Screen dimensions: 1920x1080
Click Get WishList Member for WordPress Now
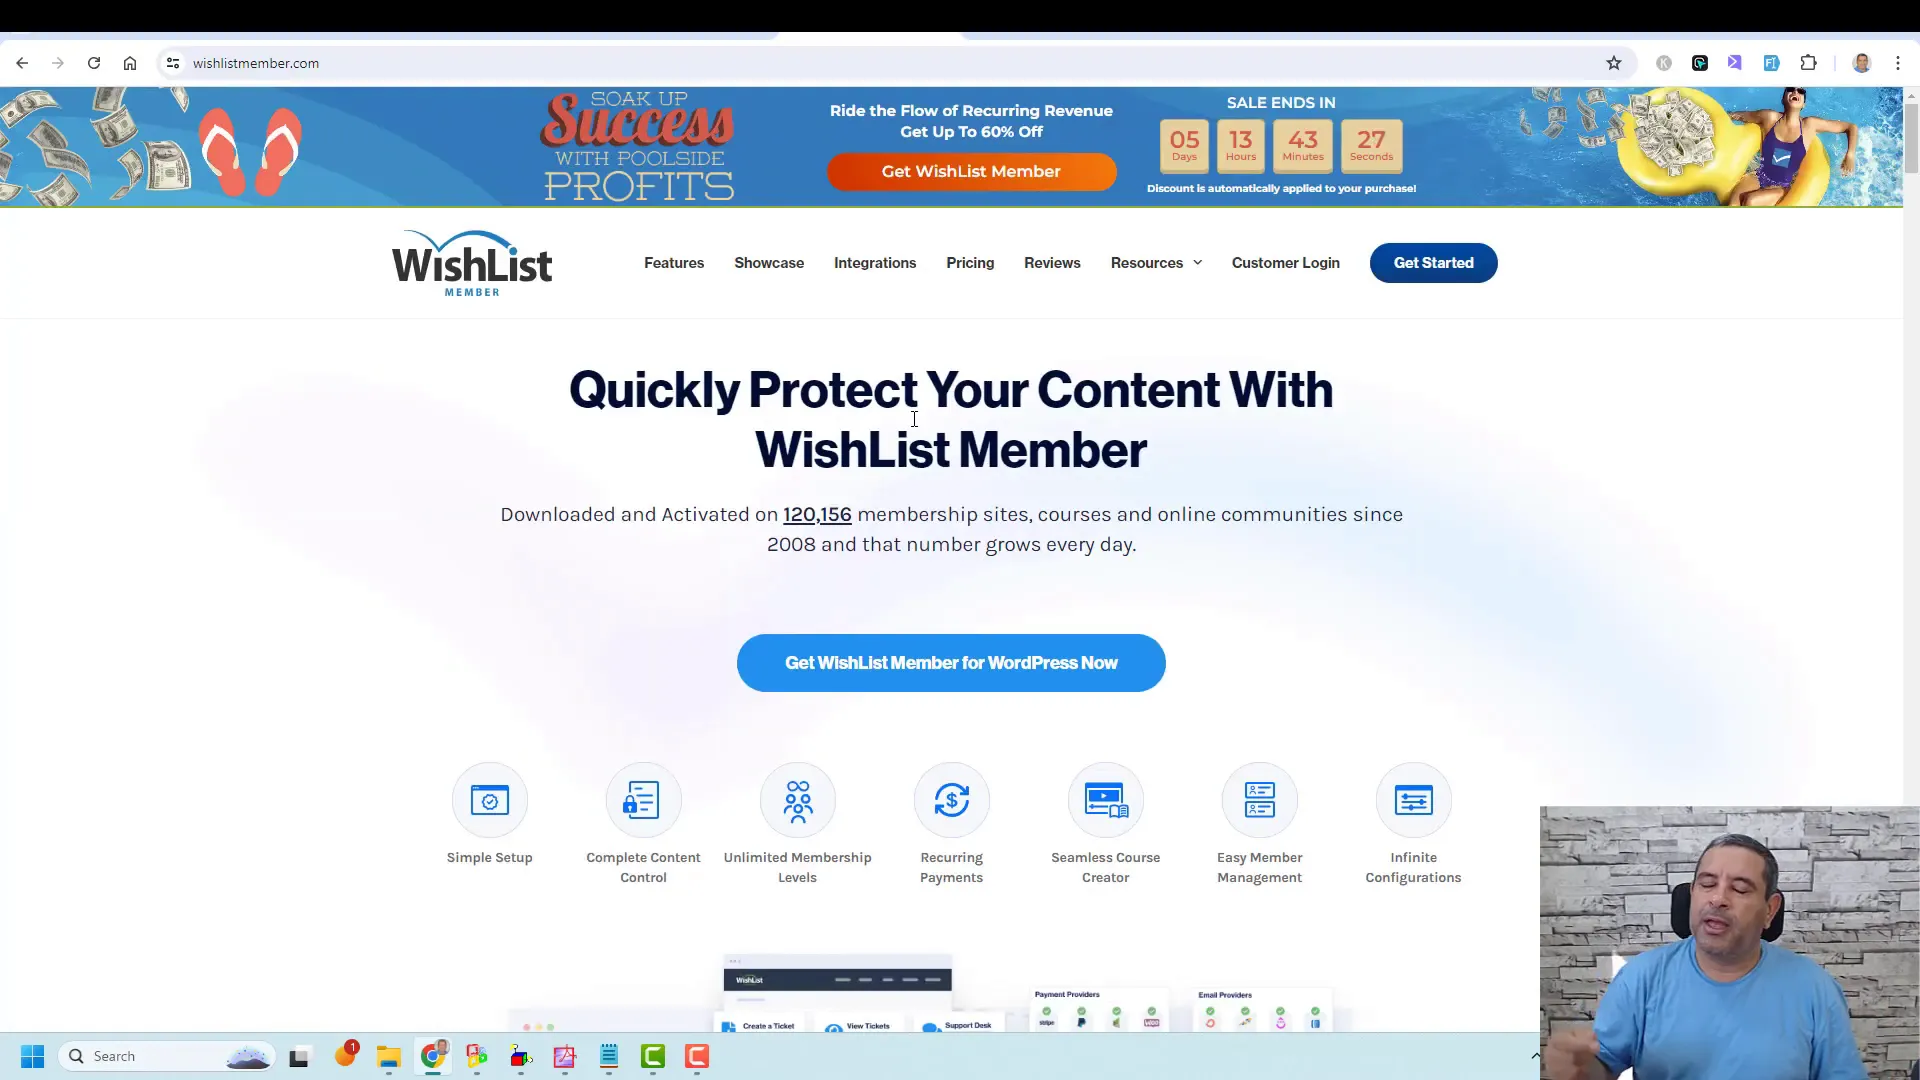[951, 662]
